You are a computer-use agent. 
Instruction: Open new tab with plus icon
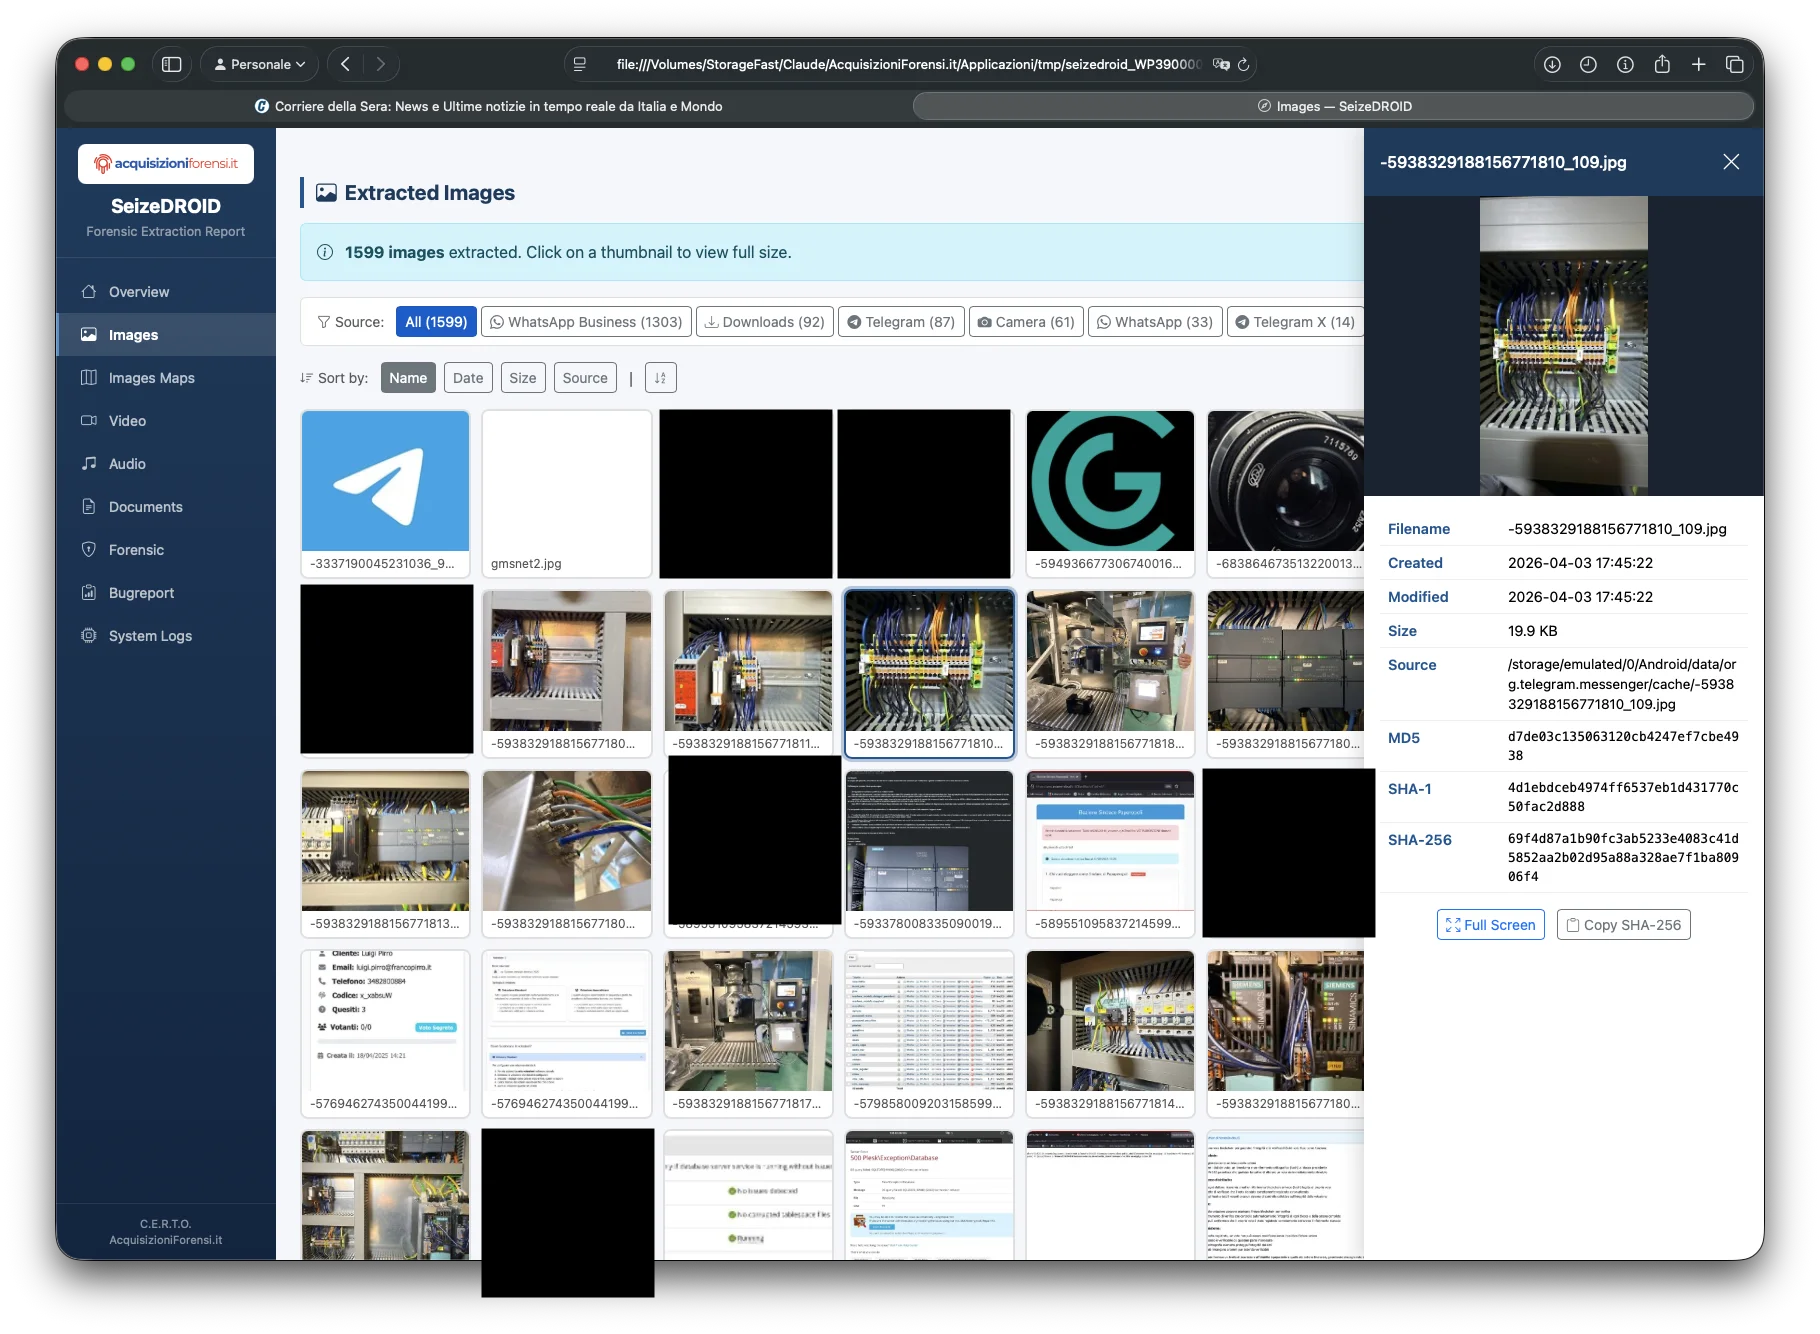pyautogui.click(x=1698, y=64)
